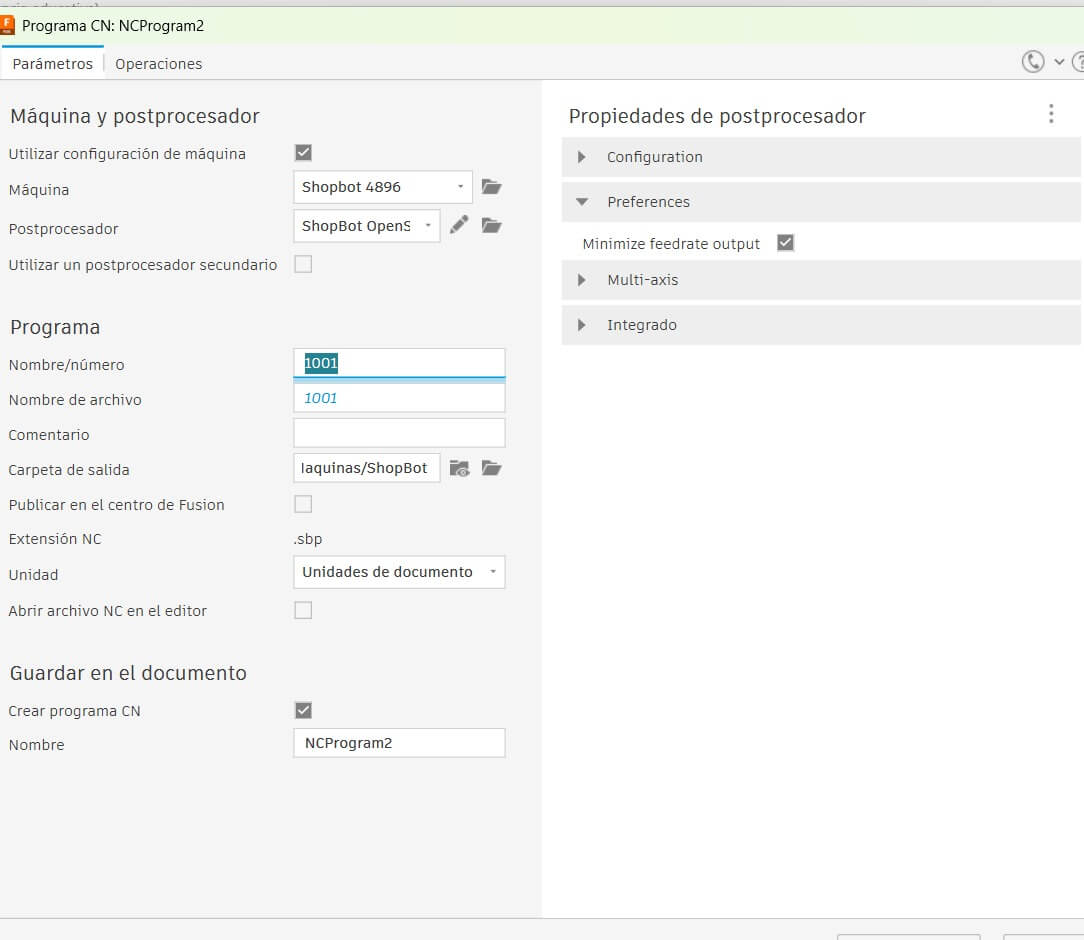This screenshot has height=940, width=1084.
Task: Uncheck Utilizar configuración de máquina
Action: pyautogui.click(x=303, y=152)
